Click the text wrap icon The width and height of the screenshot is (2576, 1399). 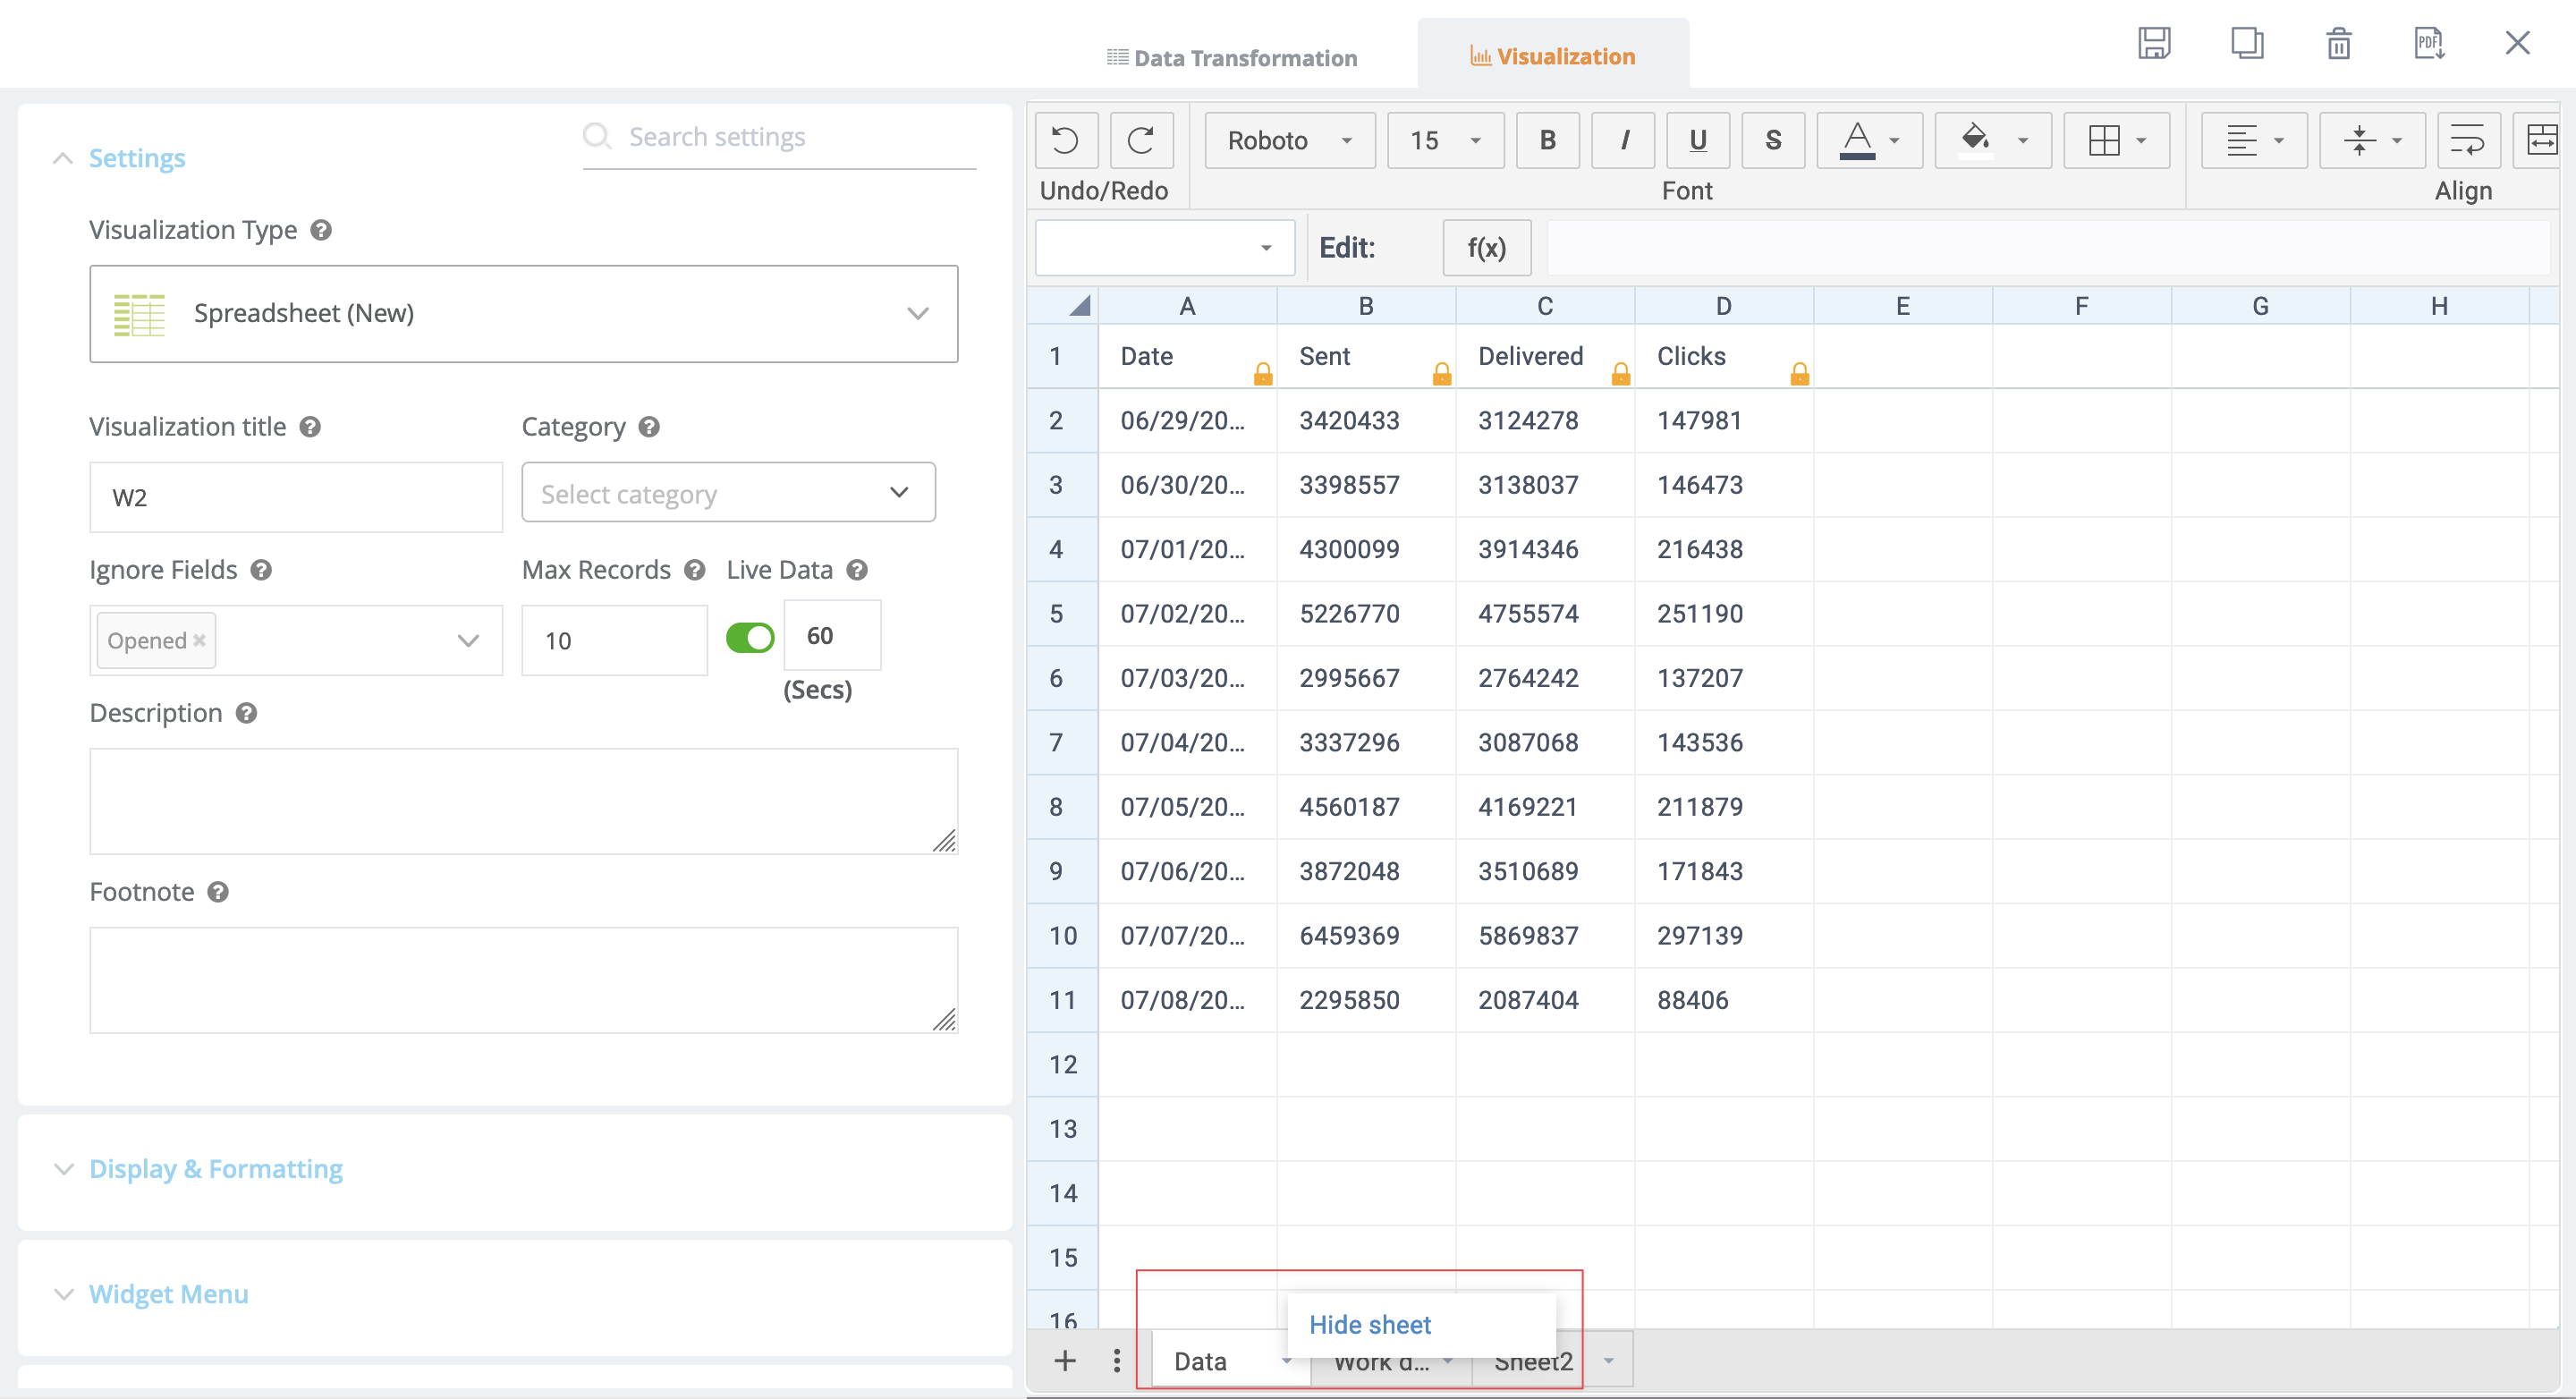coord(2467,140)
